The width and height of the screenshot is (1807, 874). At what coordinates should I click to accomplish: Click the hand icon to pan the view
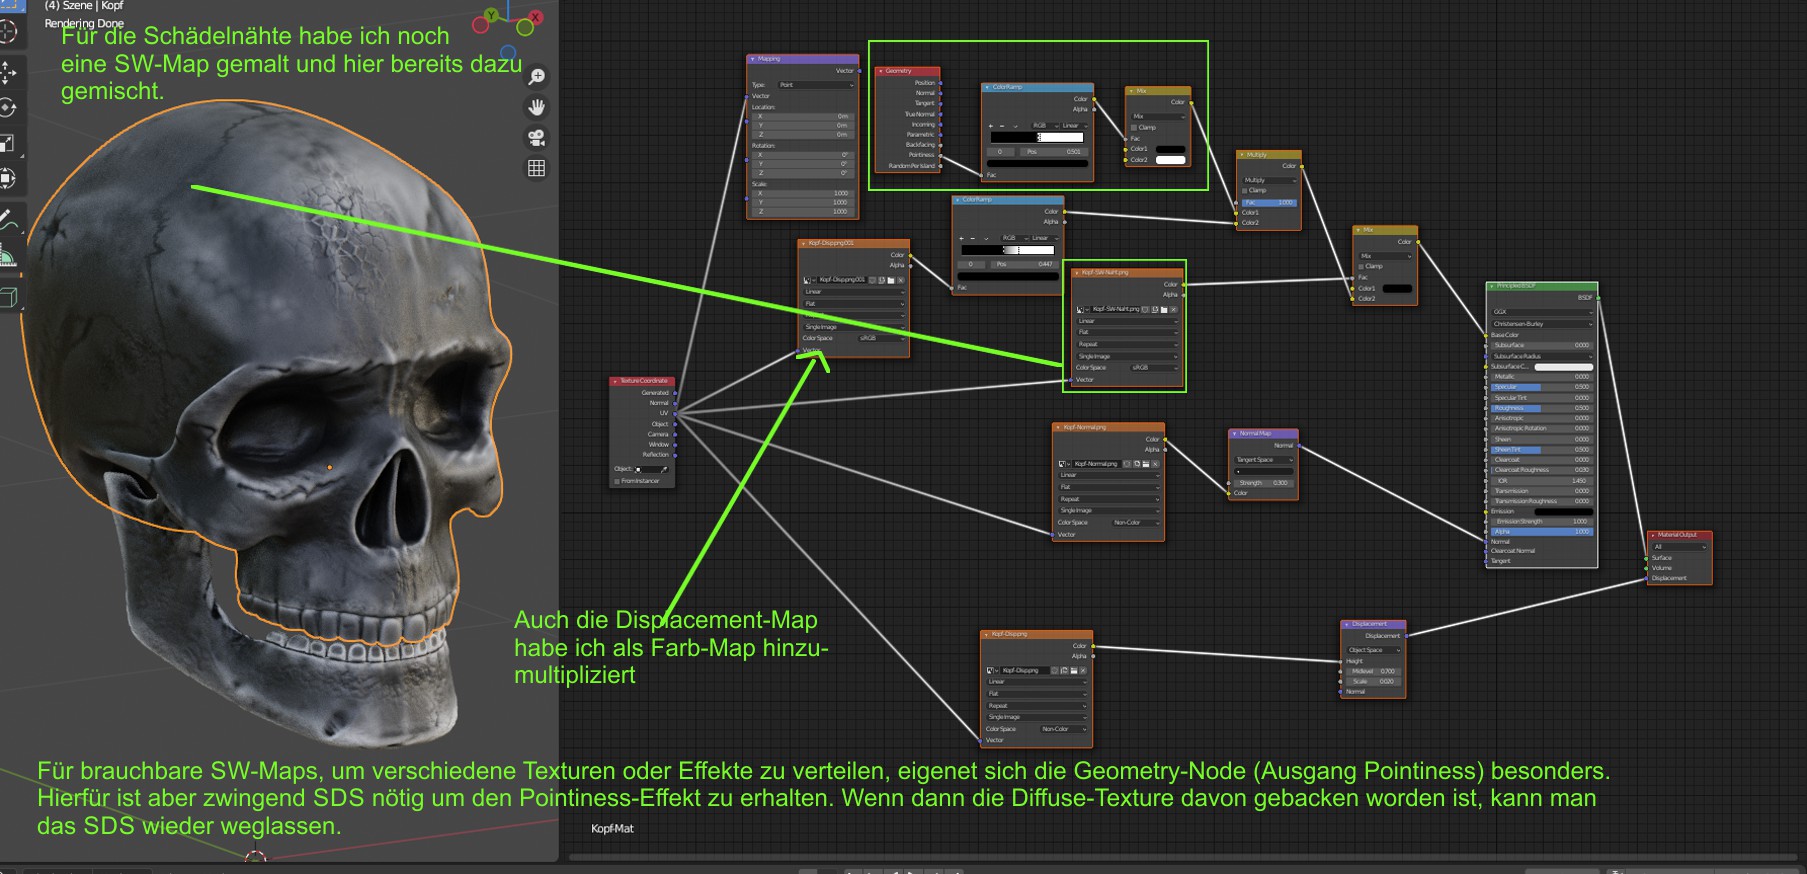pos(537,107)
